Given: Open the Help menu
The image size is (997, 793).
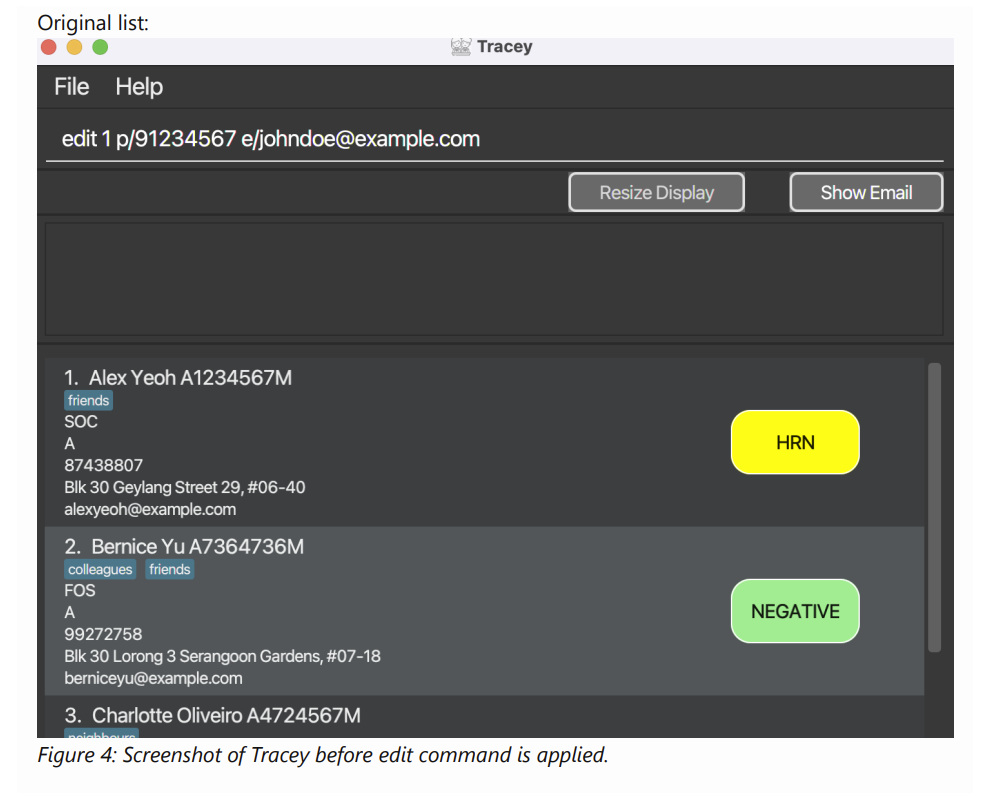Looking at the screenshot, I should pyautogui.click(x=139, y=86).
